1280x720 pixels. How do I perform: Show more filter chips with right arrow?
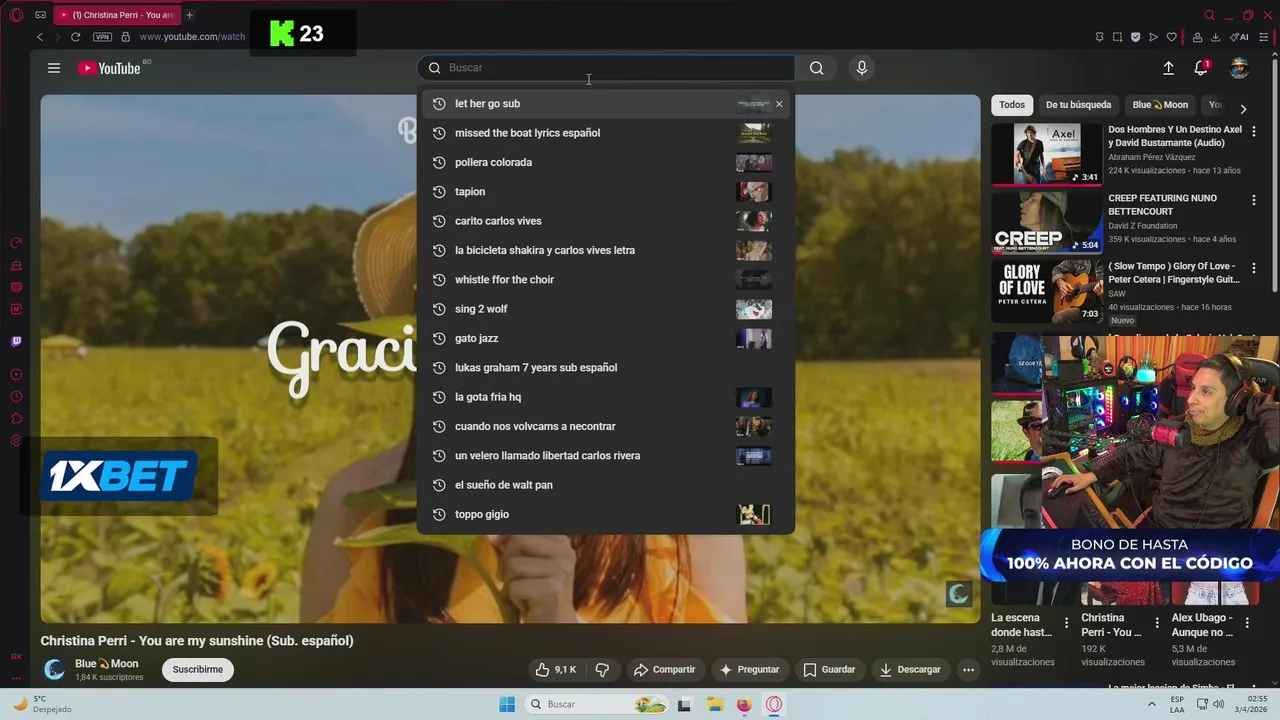click(x=1243, y=109)
